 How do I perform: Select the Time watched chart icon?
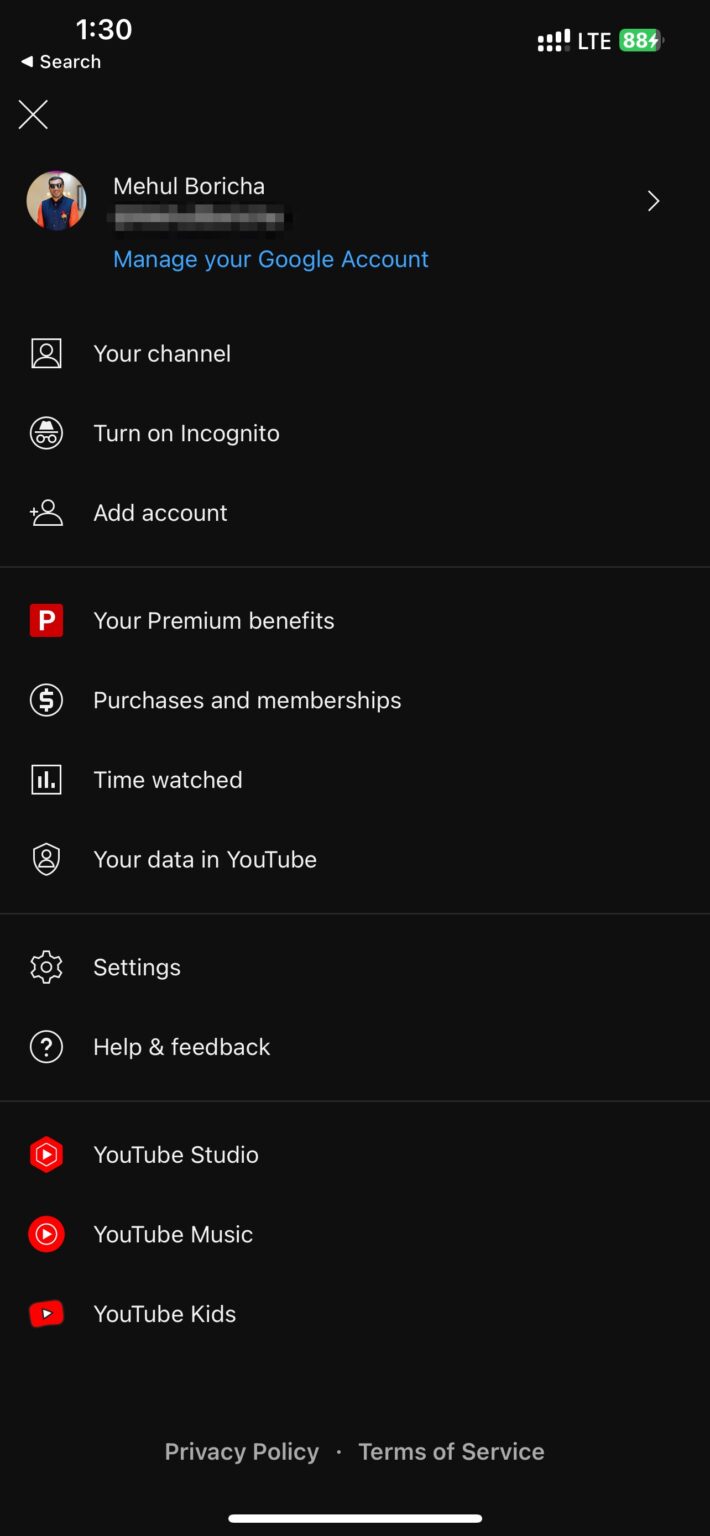point(46,779)
